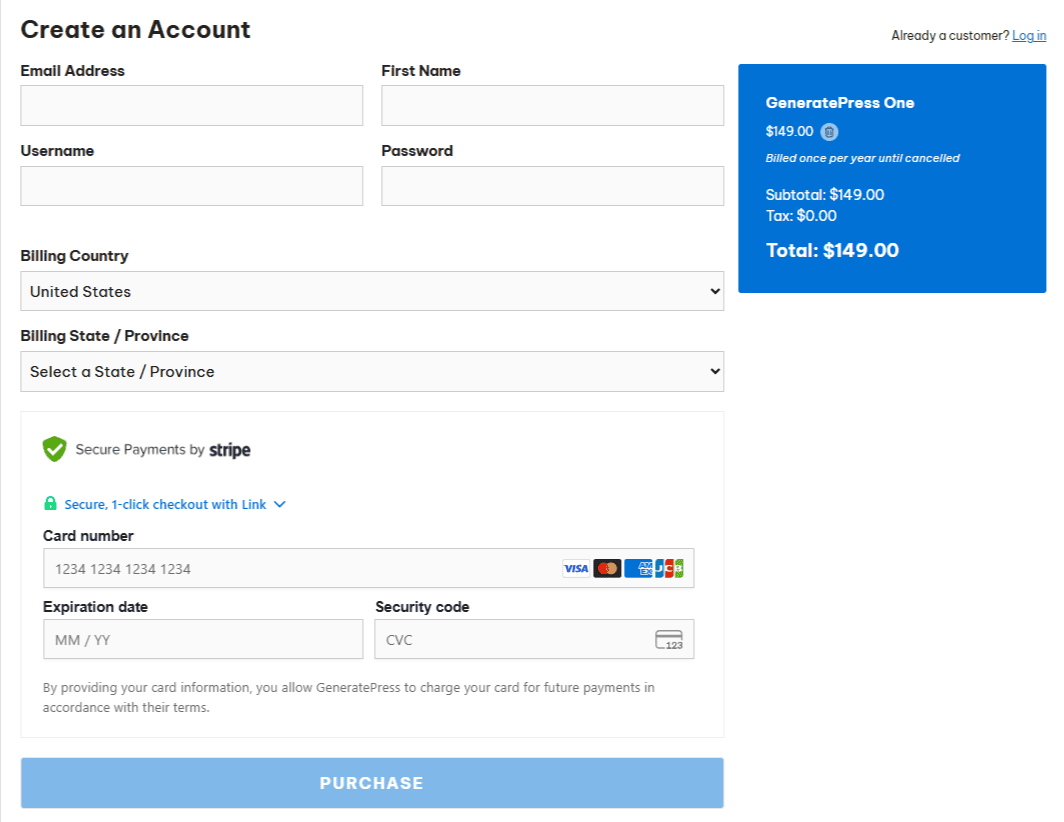
Task: Focus the Expiration date MM / YY field
Action: tap(203, 639)
